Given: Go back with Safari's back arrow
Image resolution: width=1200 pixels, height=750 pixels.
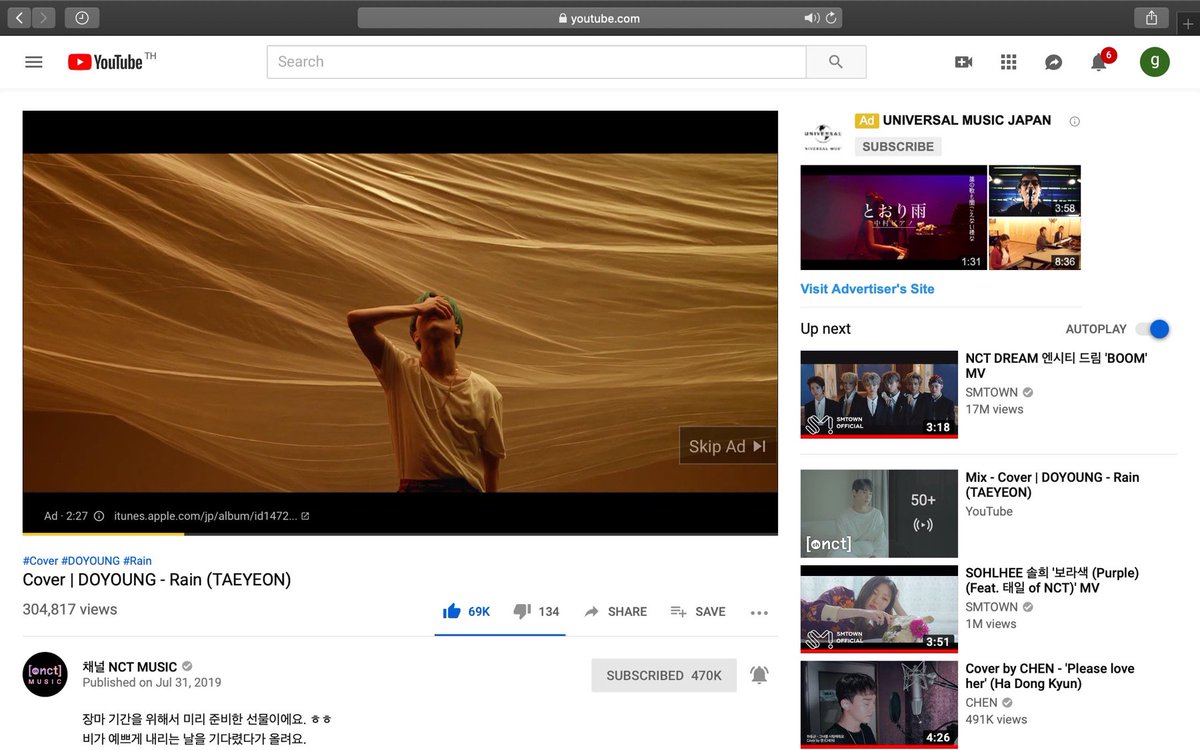Looking at the screenshot, I should [20, 18].
